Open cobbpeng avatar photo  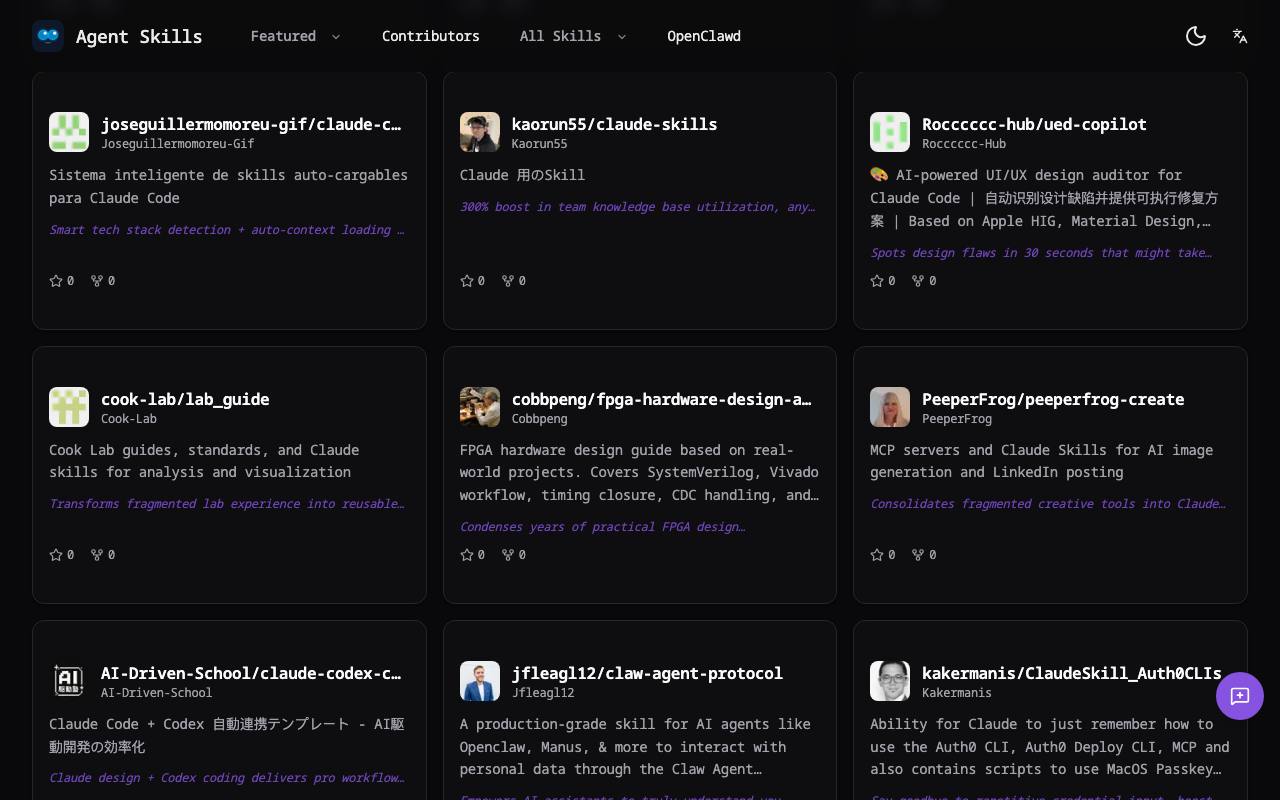pos(480,407)
